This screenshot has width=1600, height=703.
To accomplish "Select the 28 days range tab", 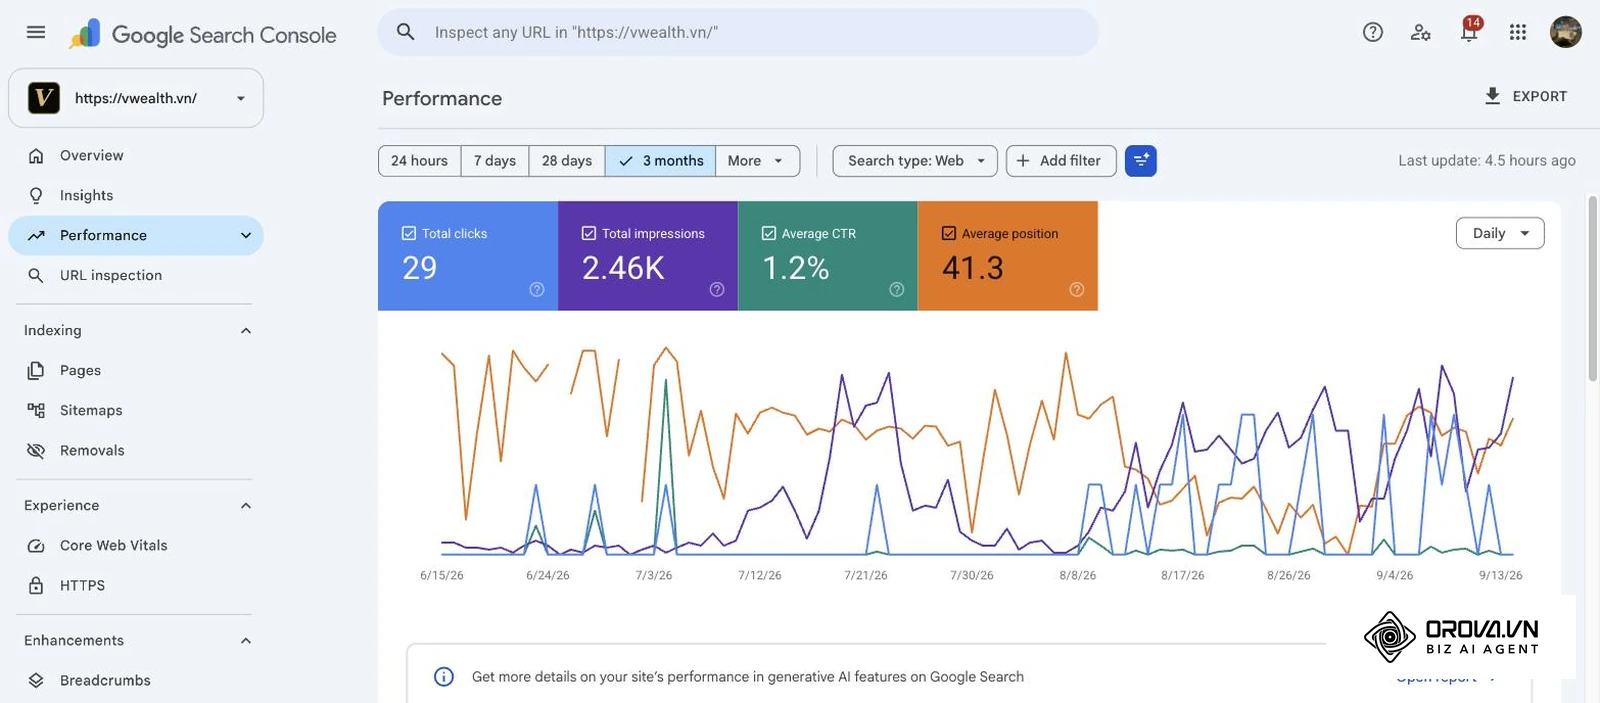I will (567, 161).
